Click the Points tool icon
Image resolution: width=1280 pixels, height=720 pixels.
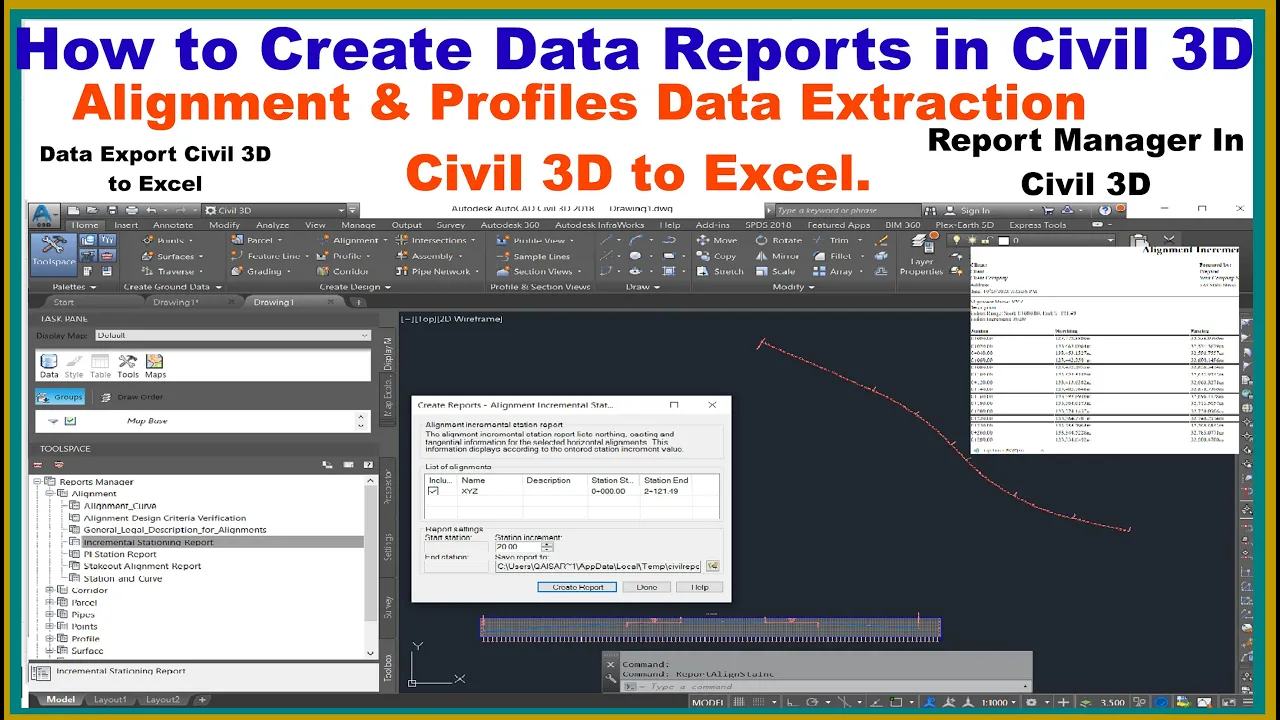coord(147,241)
